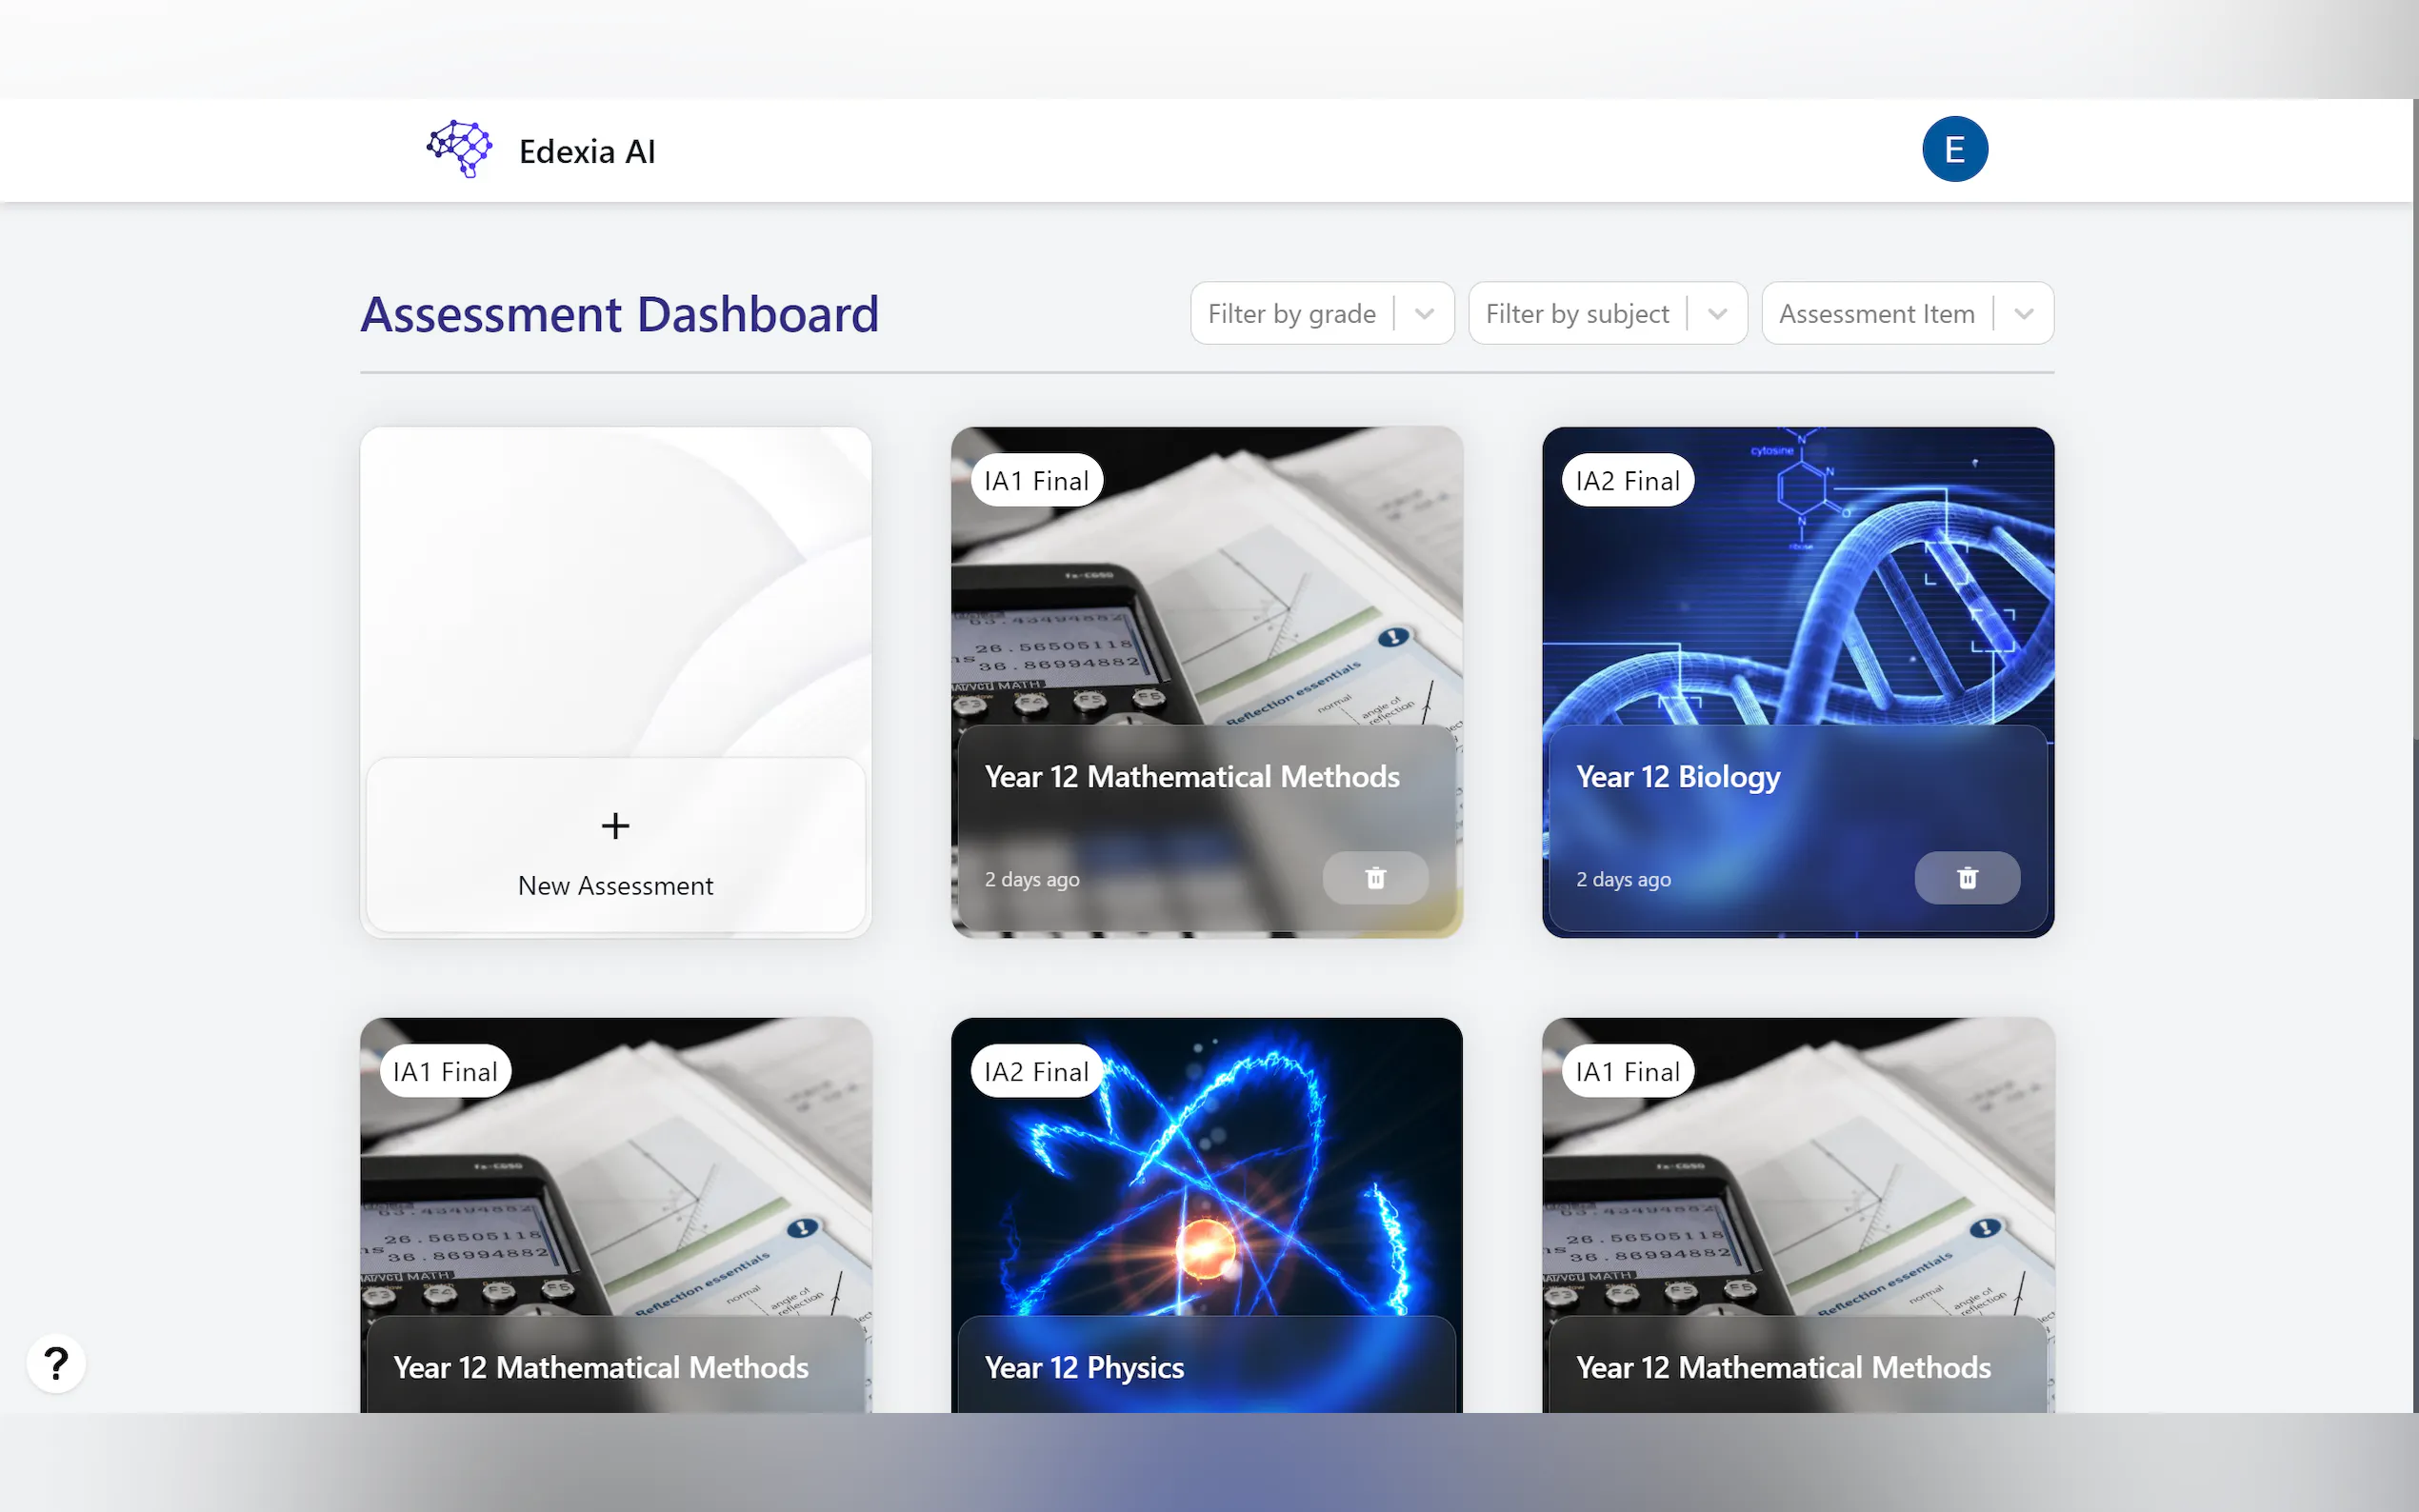Click the New Assessment label
This screenshot has height=1512, width=2419.
[x=615, y=886]
